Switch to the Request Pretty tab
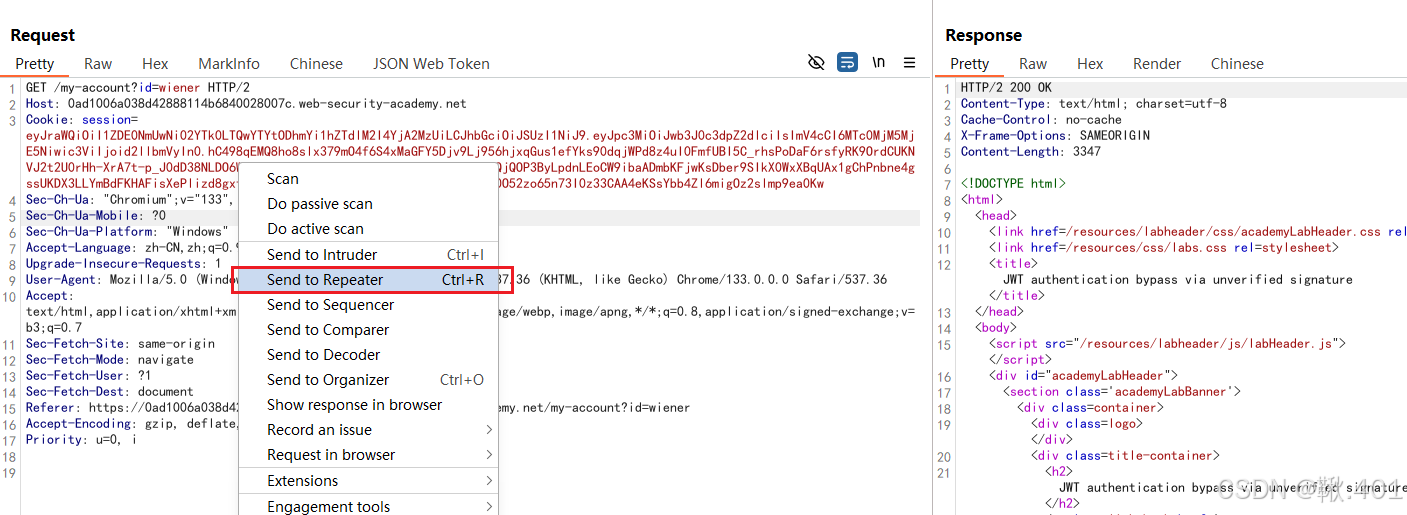The height and width of the screenshot is (515, 1407). 34,63
